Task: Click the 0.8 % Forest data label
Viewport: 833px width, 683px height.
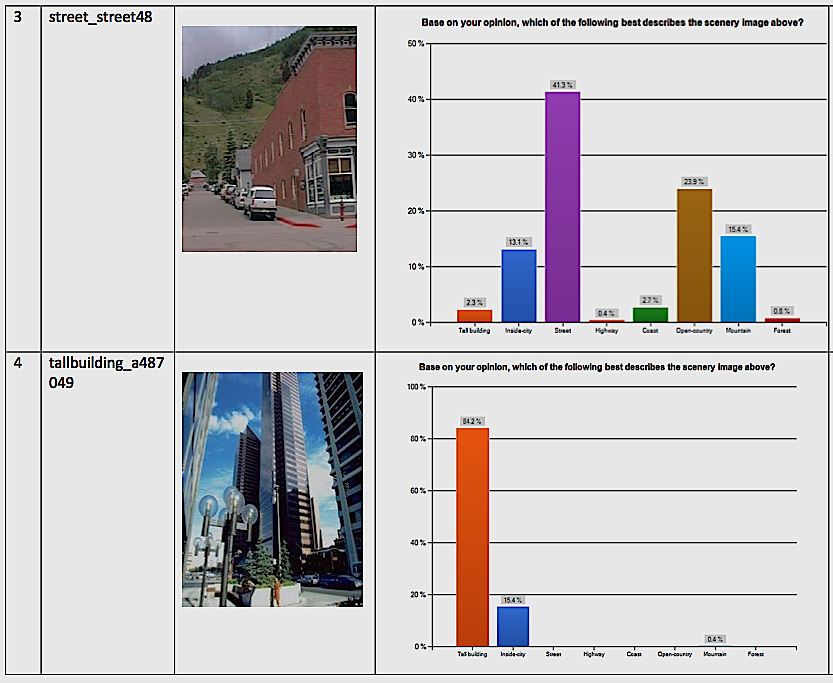Action: click(x=782, y=311)
